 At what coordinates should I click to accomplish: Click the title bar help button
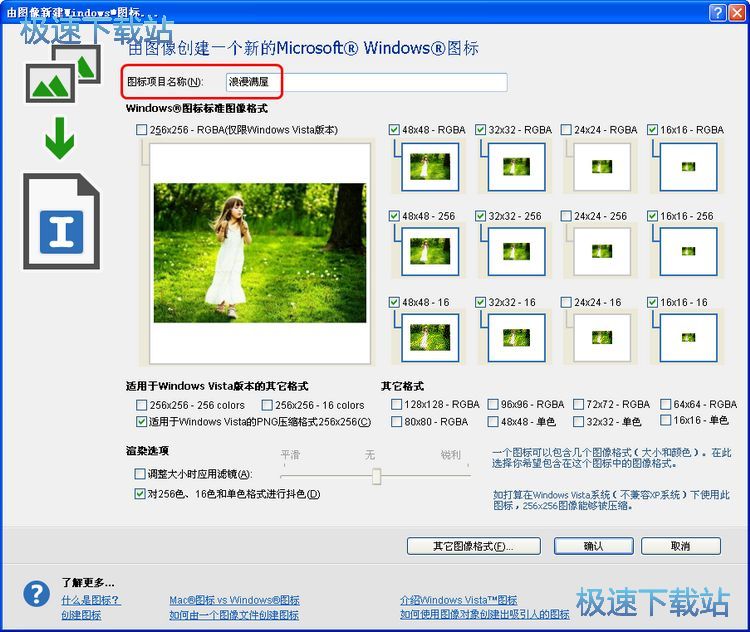coord(717,12)
